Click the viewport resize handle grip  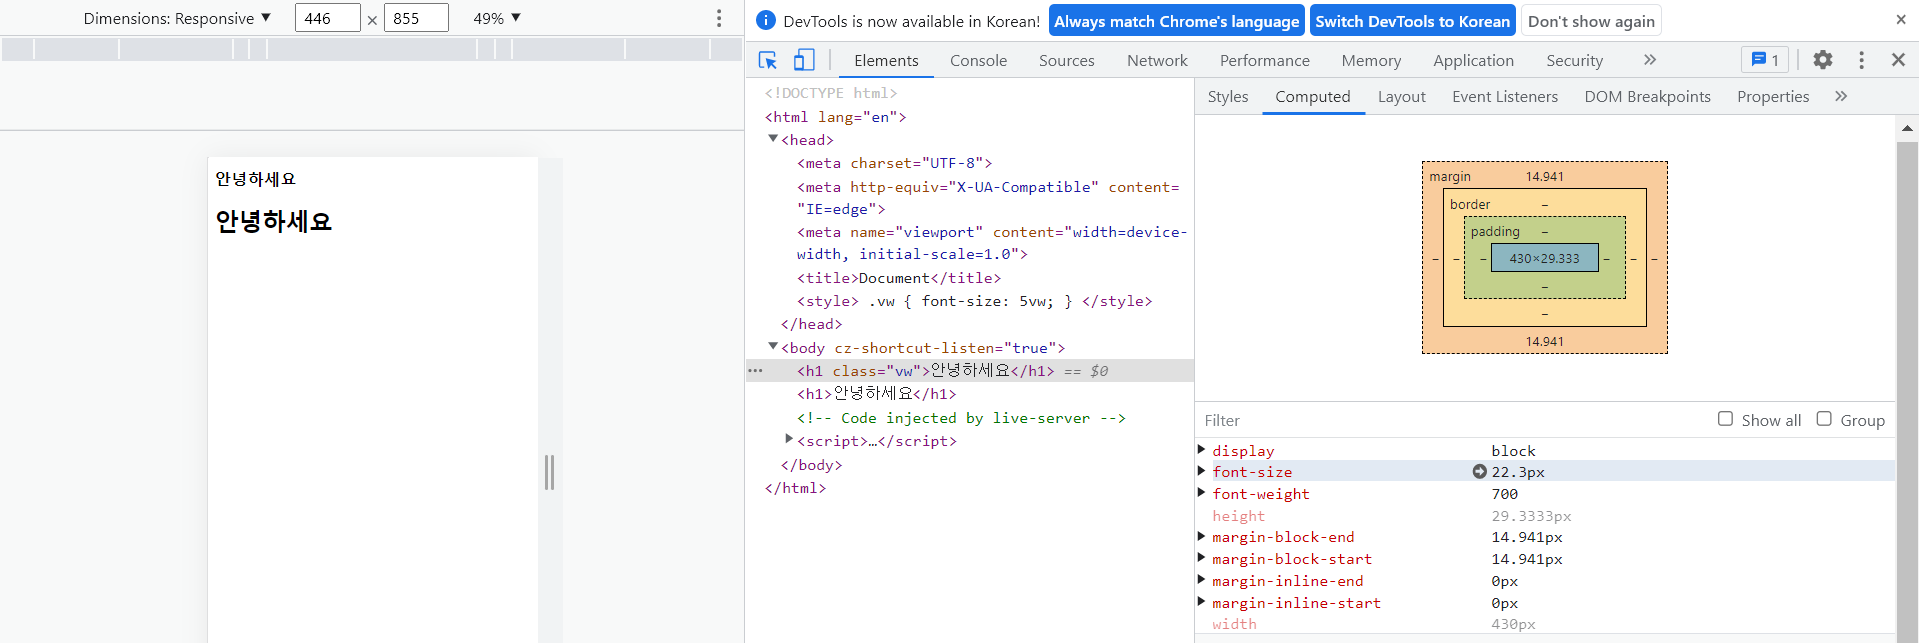pyautogui.click(x=549, y=472)
